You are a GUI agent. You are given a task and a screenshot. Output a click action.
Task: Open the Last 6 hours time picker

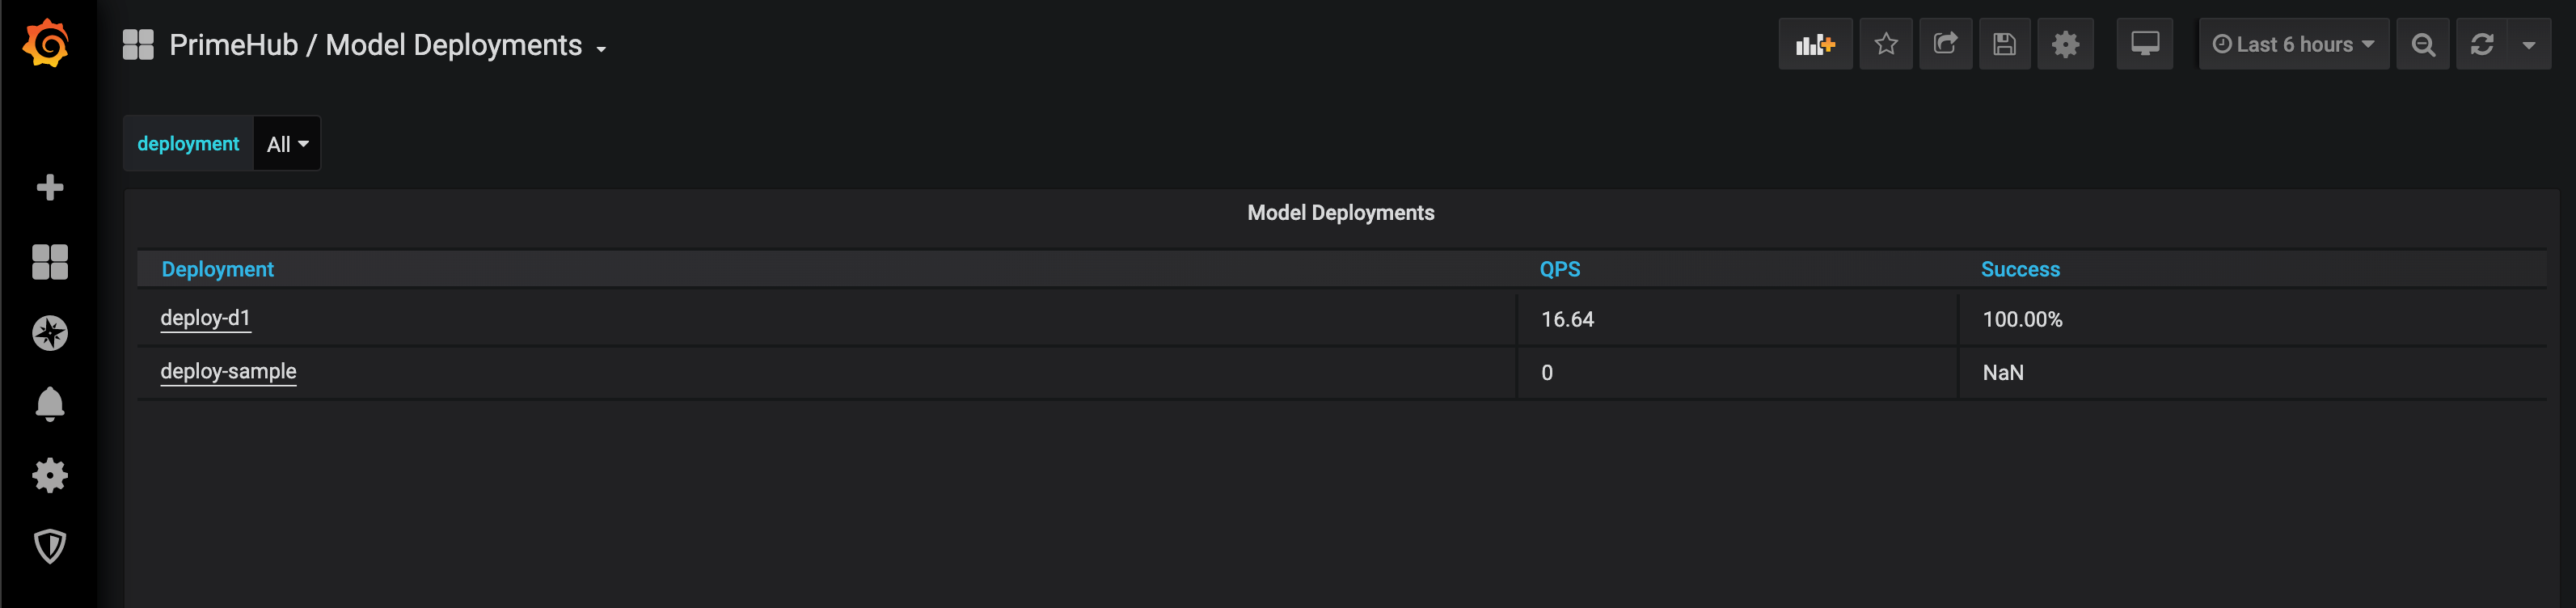click(2293, 44)
